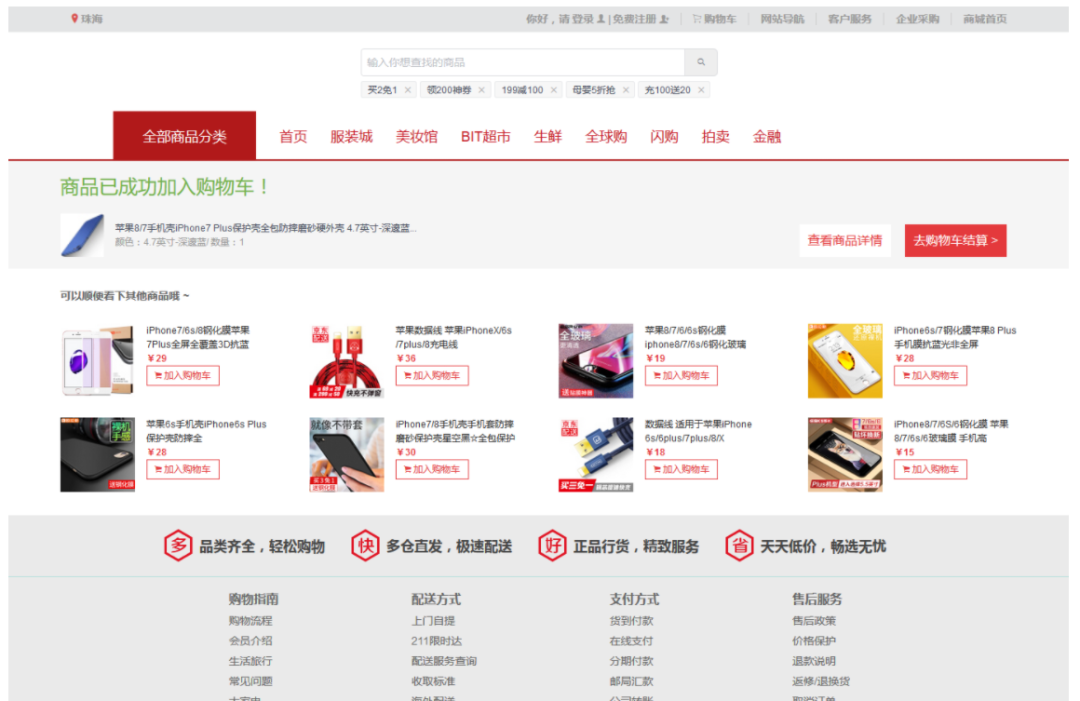Click 查看商品详情 button
This screenshot has width=1080, height=701.
tap(844, 240)
